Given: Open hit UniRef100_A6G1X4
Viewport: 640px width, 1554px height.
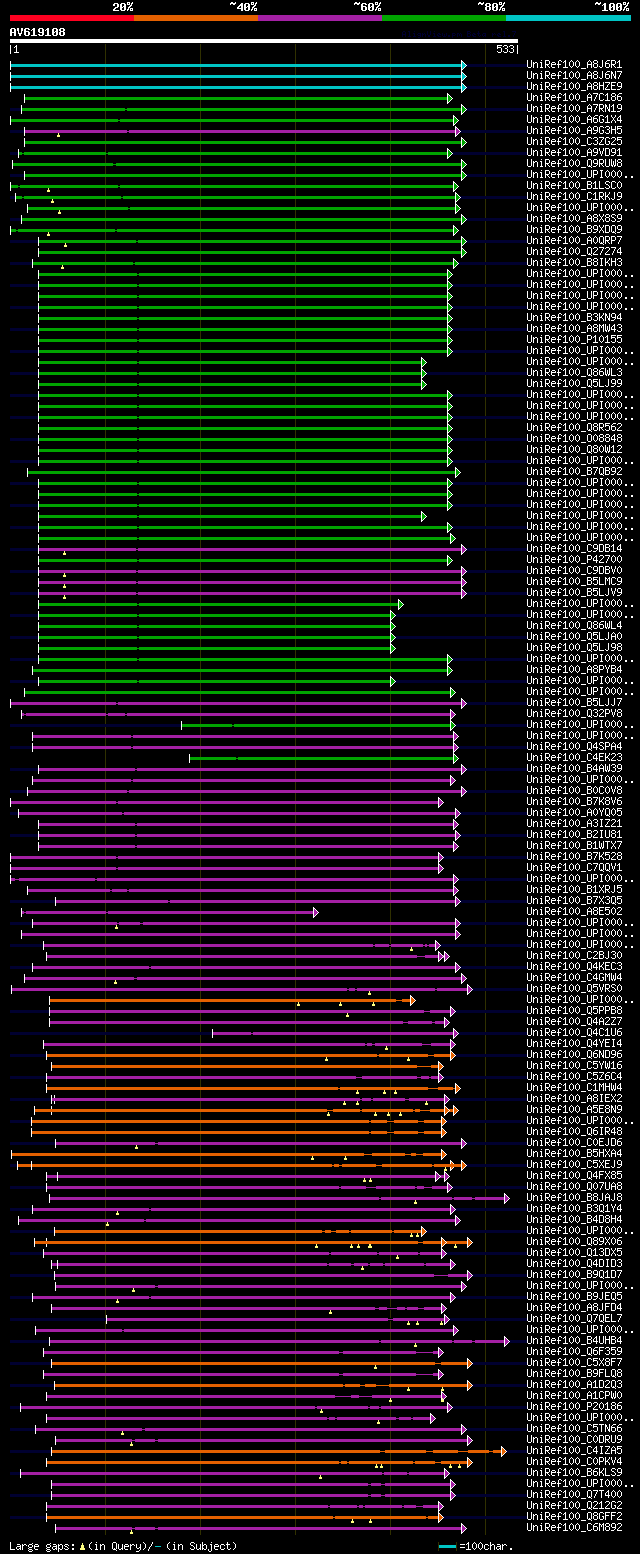Looking at the screenshot, I should [x=574, y=120].
